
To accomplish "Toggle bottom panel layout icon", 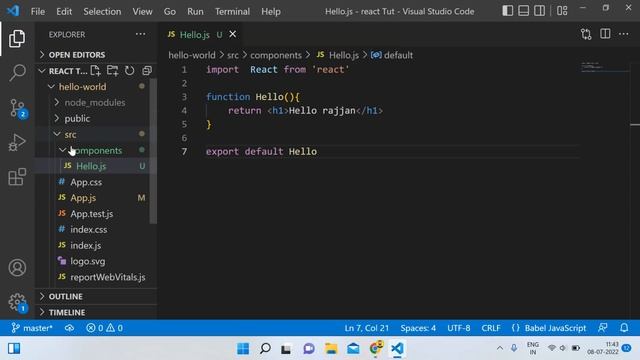I will click(523, 11).
